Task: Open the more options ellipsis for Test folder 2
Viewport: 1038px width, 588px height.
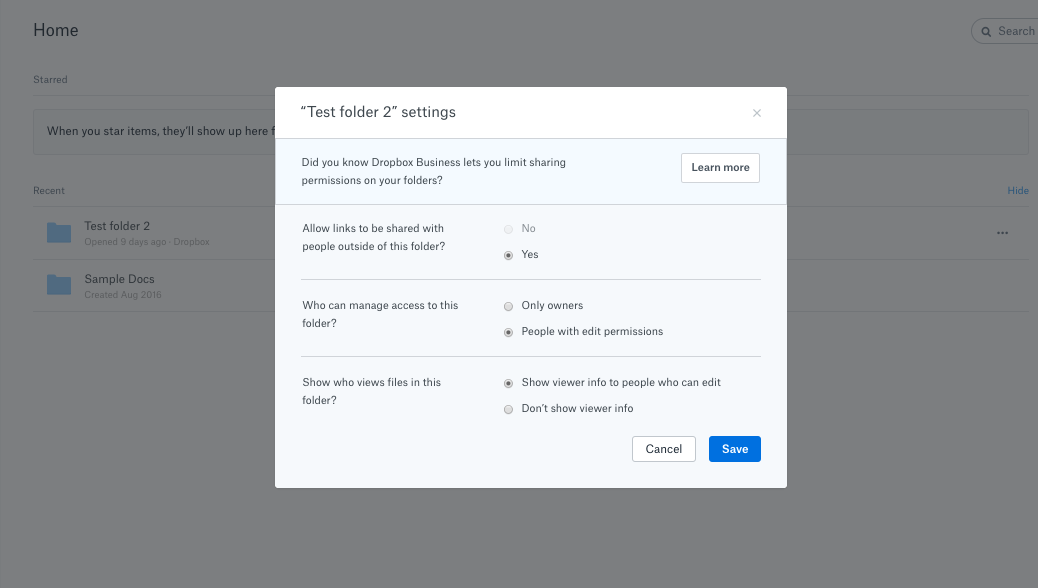Action: point(1002,233)
